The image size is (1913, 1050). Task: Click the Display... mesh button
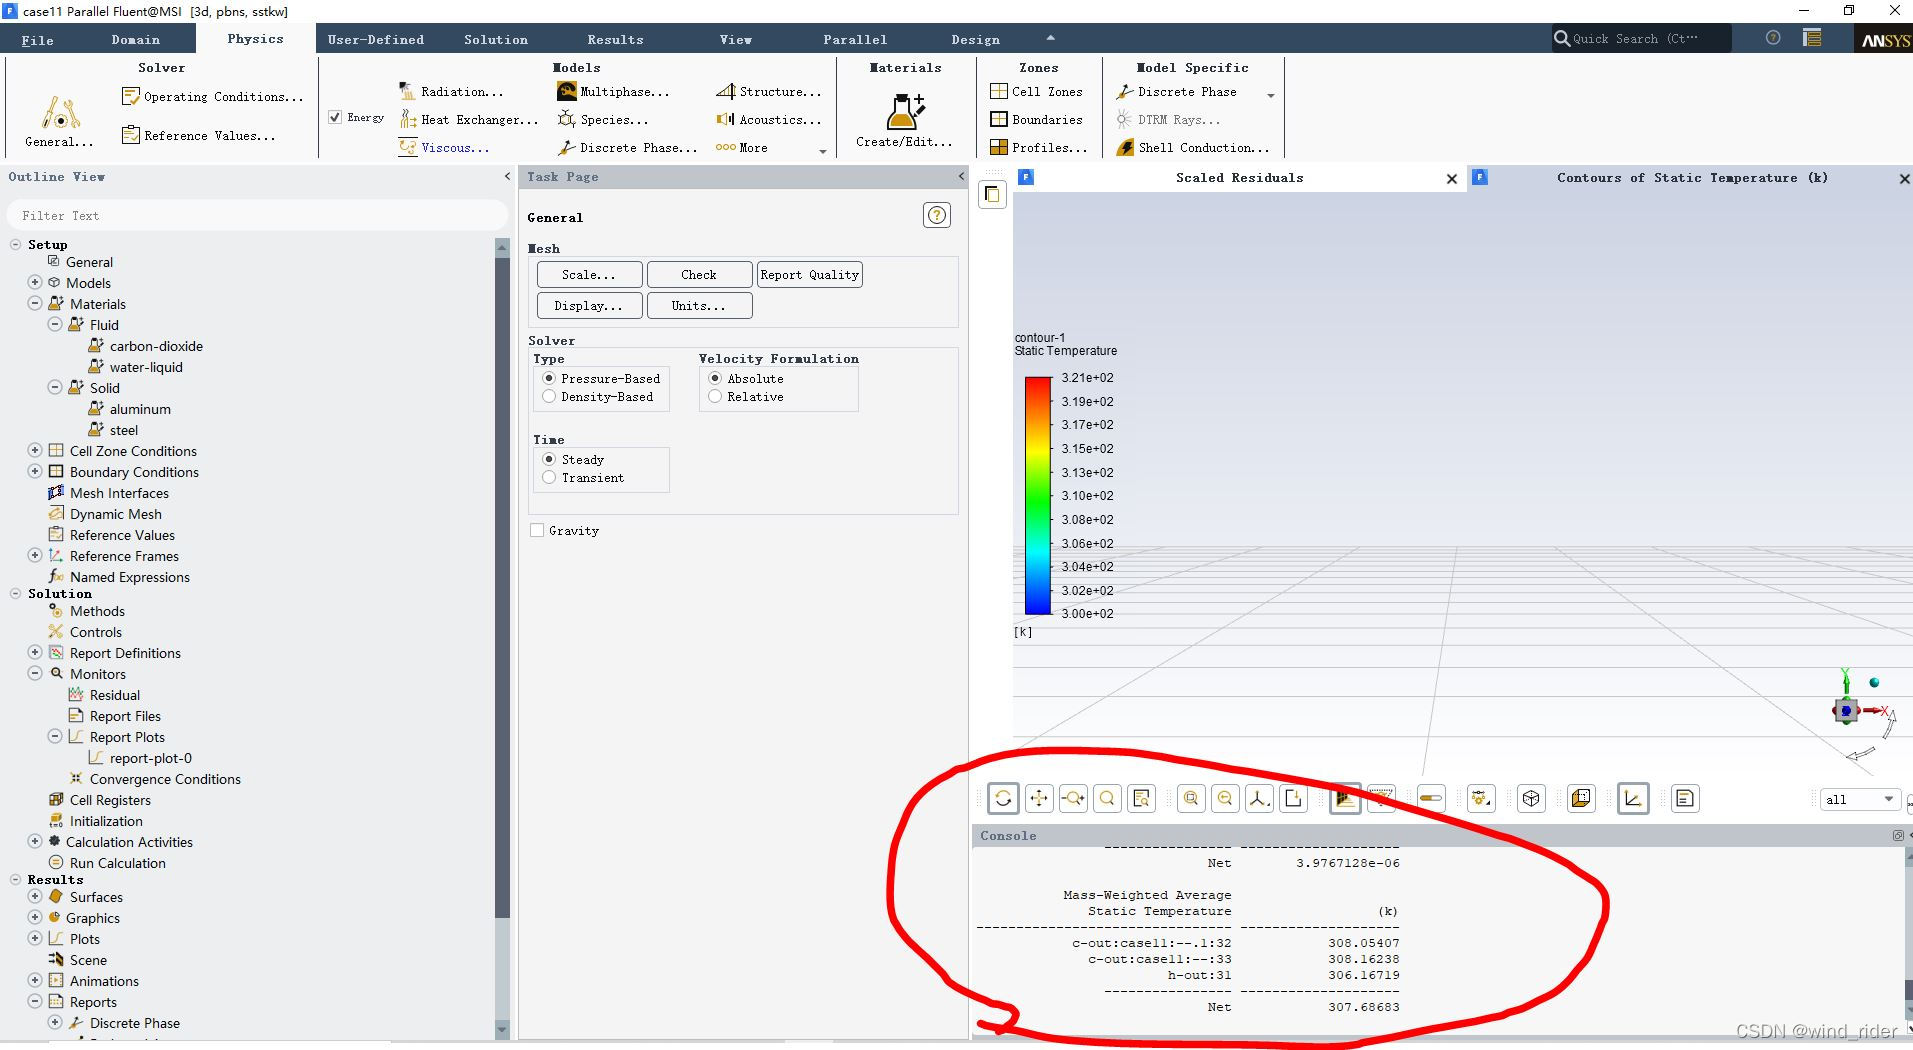coord(589,305)
